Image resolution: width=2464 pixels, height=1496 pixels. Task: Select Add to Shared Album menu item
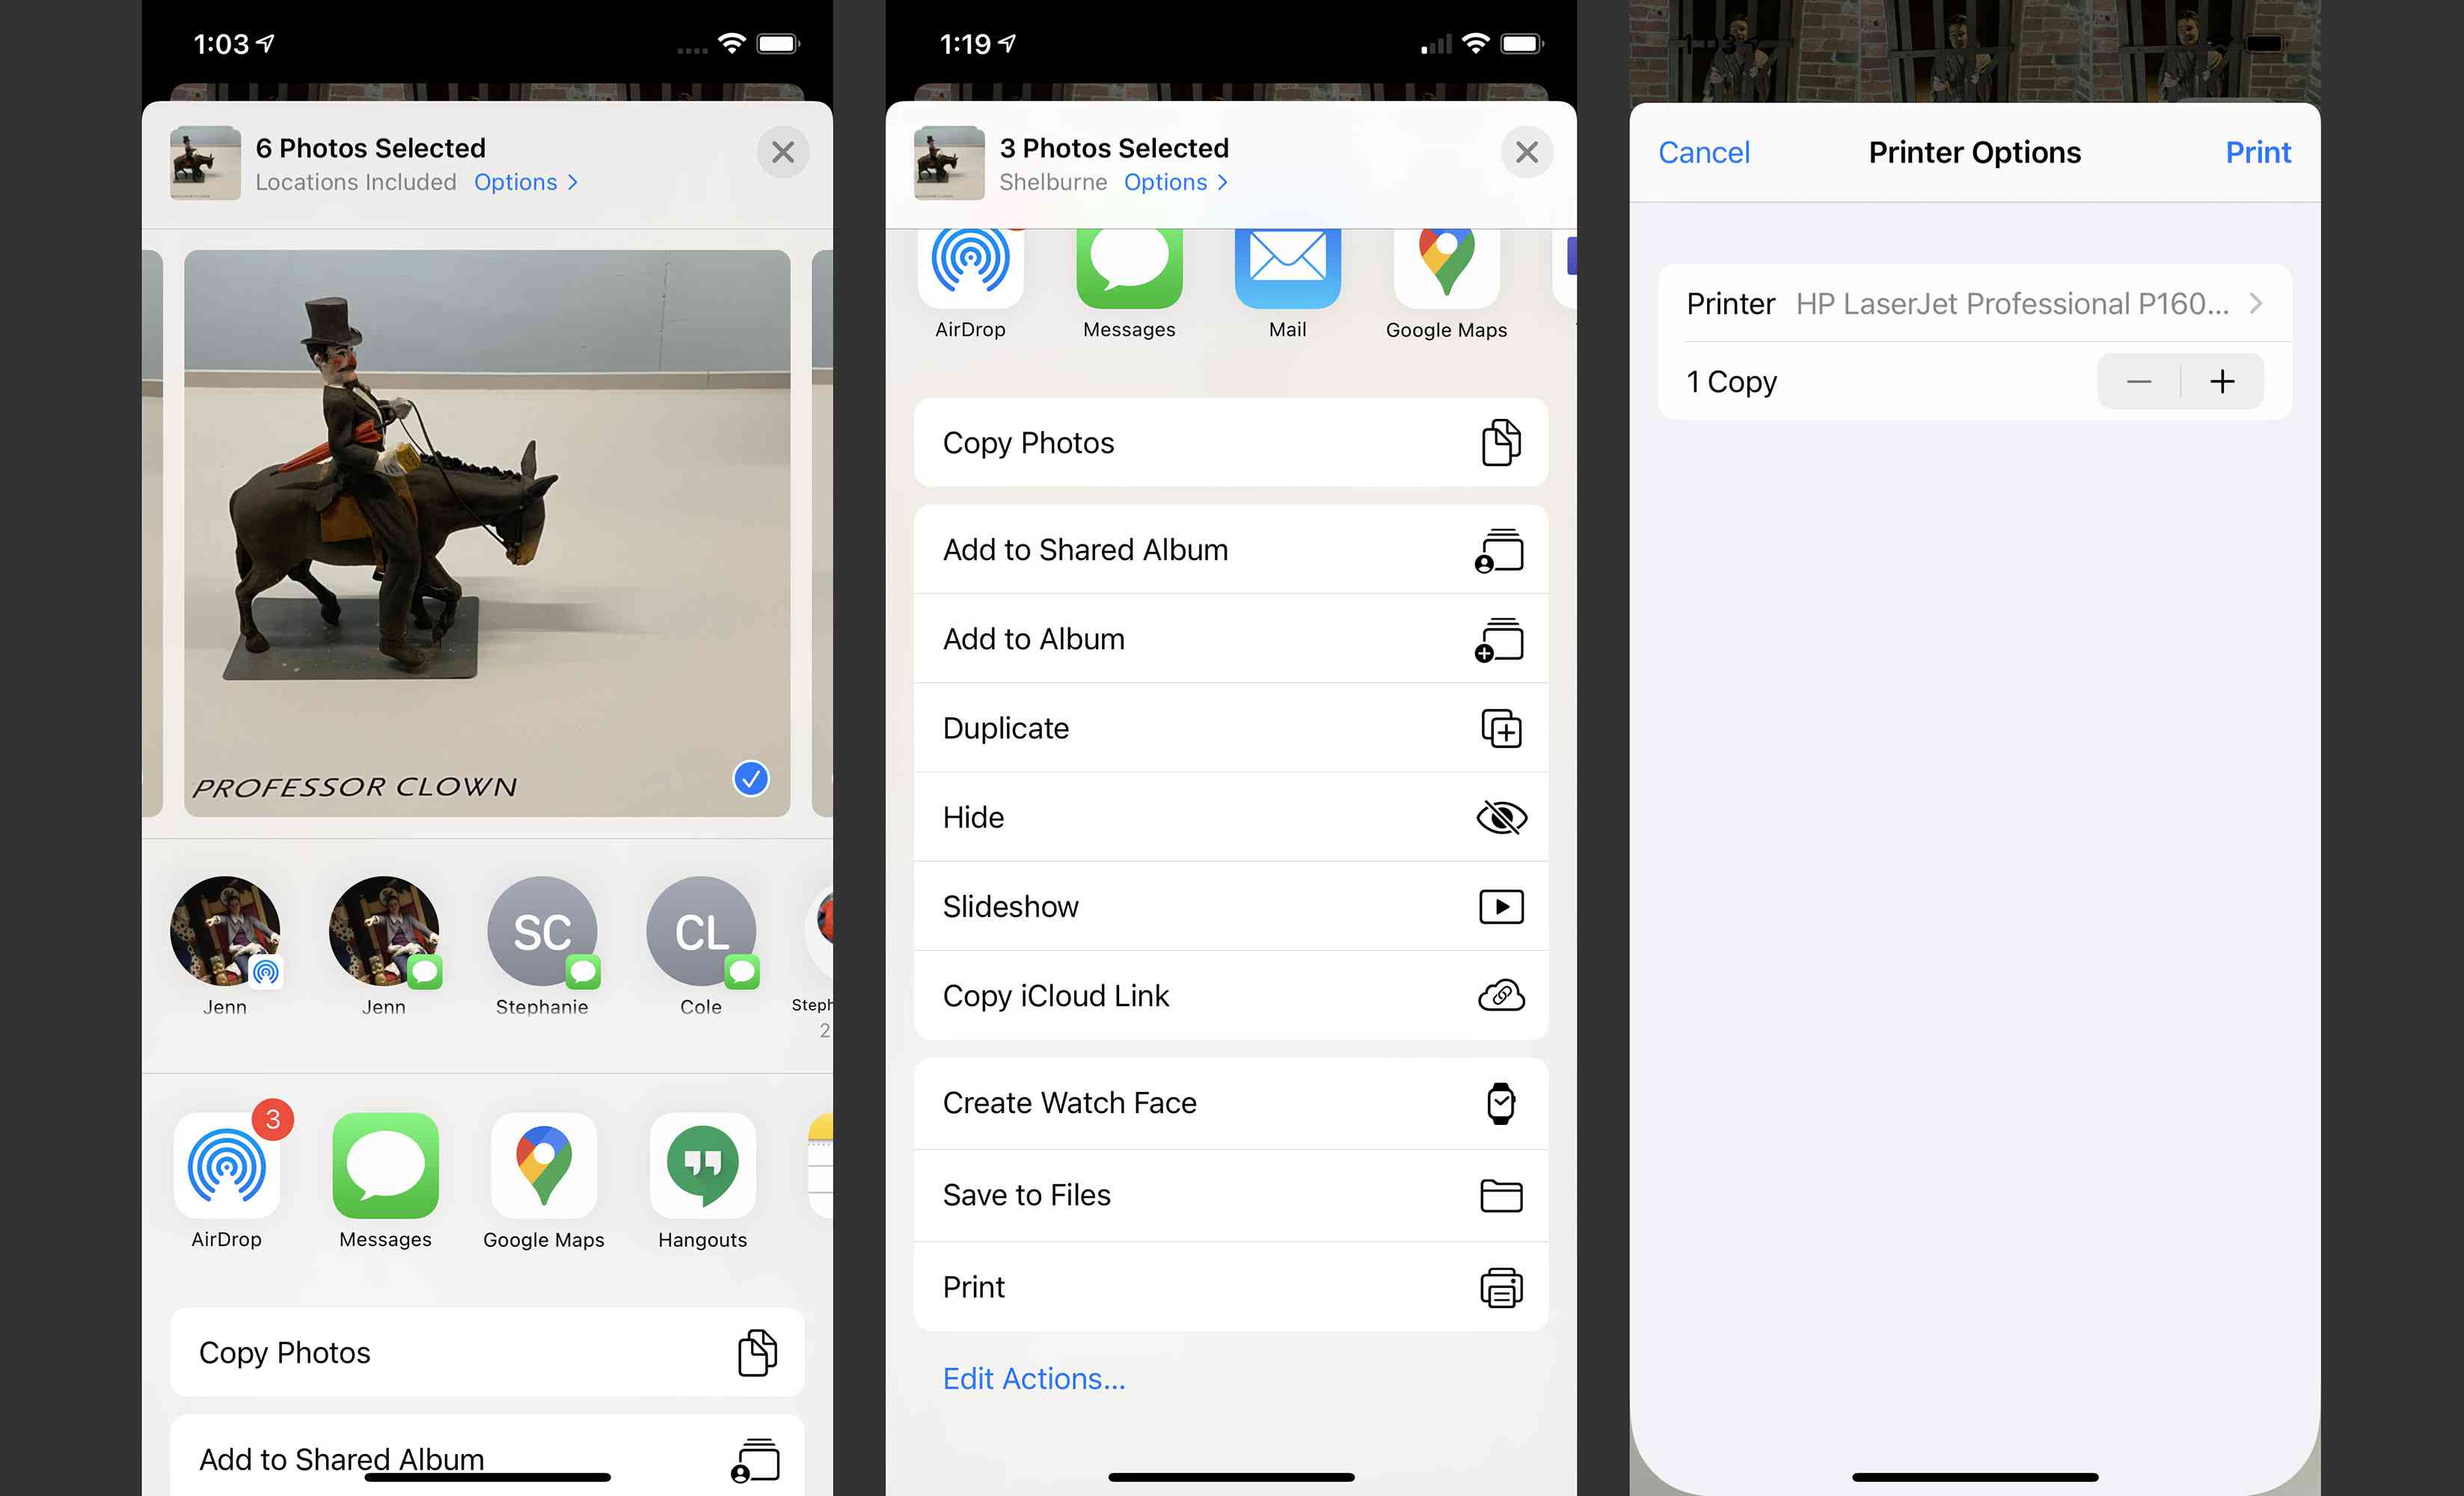point(1227,548)
